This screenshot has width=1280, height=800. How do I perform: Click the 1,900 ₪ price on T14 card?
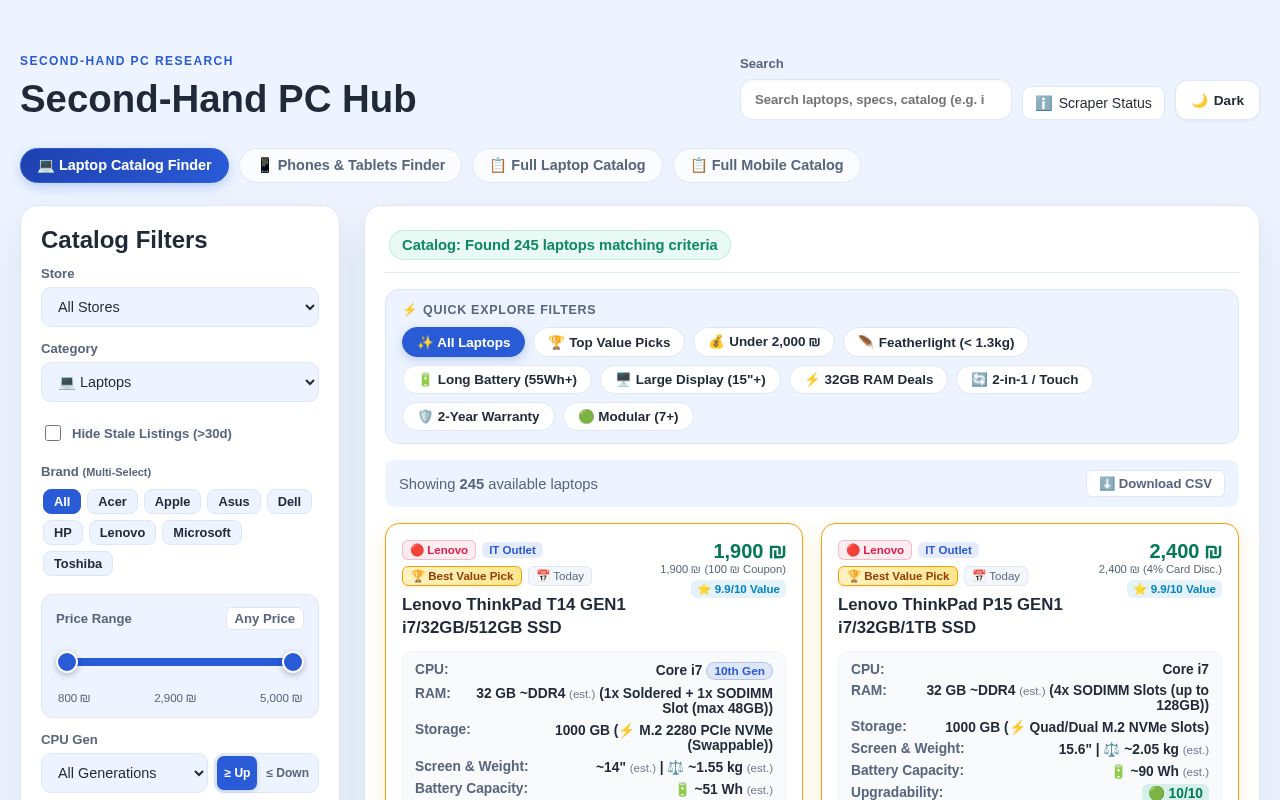point(749,551)
